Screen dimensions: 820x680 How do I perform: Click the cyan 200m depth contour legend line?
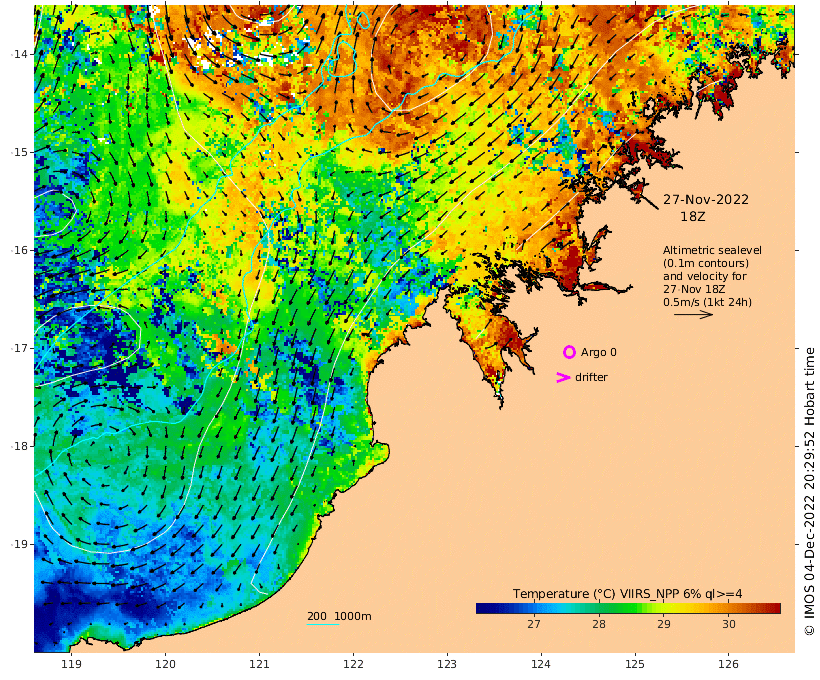[x=323, y=624]
